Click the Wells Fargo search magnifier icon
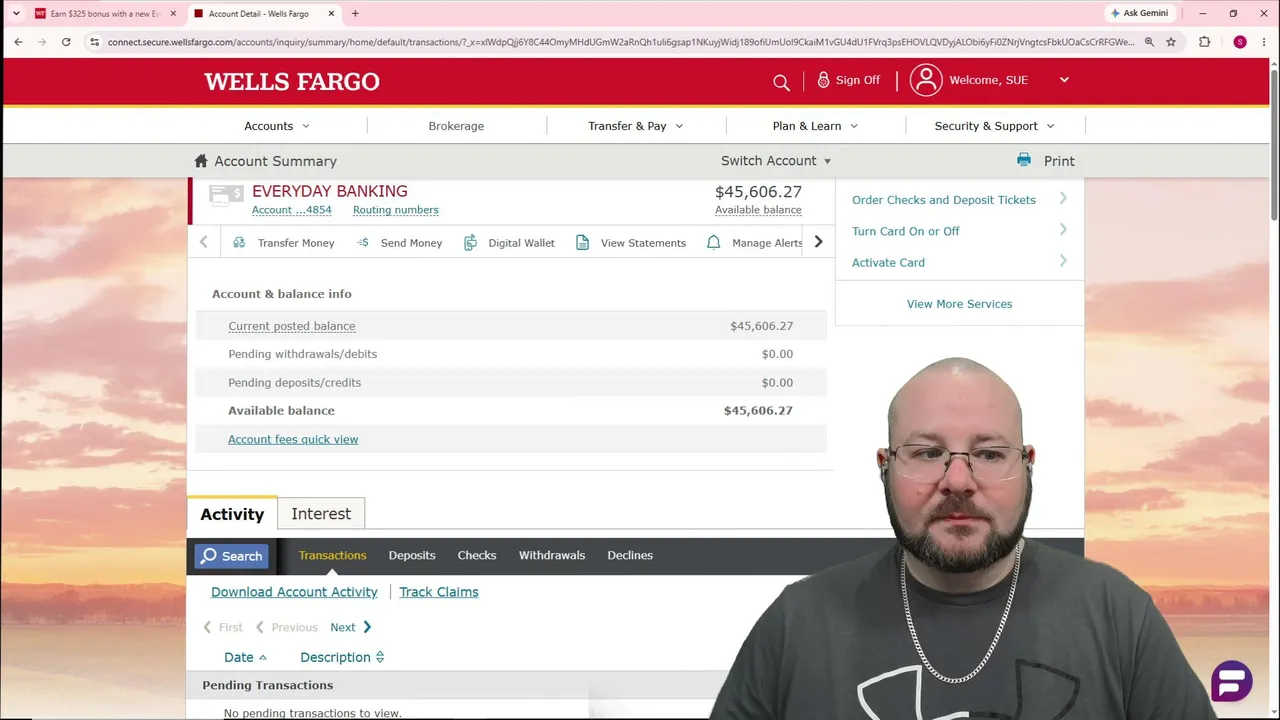This screenshot has height=720, width=1280. point(781,82)
